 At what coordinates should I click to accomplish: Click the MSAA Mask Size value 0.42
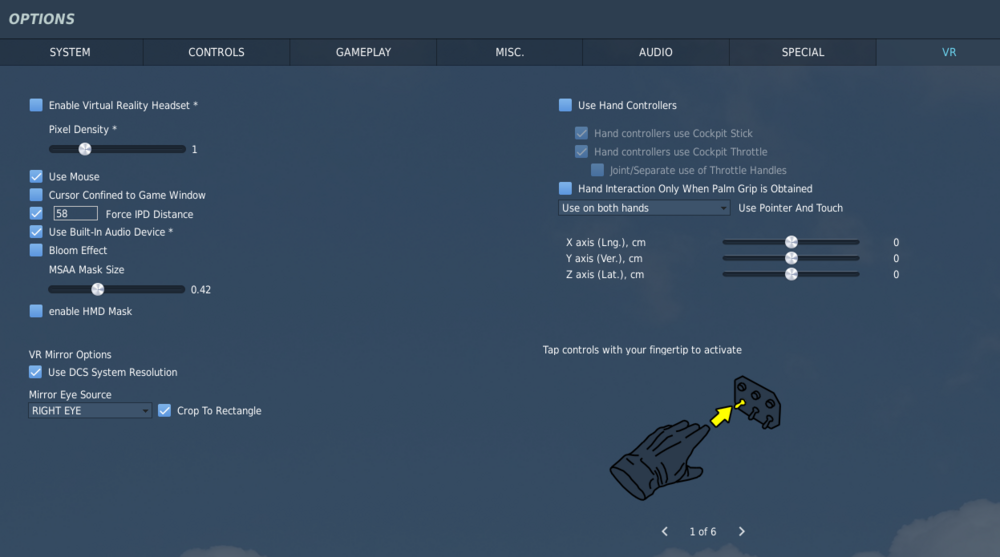tap(201, 290)
